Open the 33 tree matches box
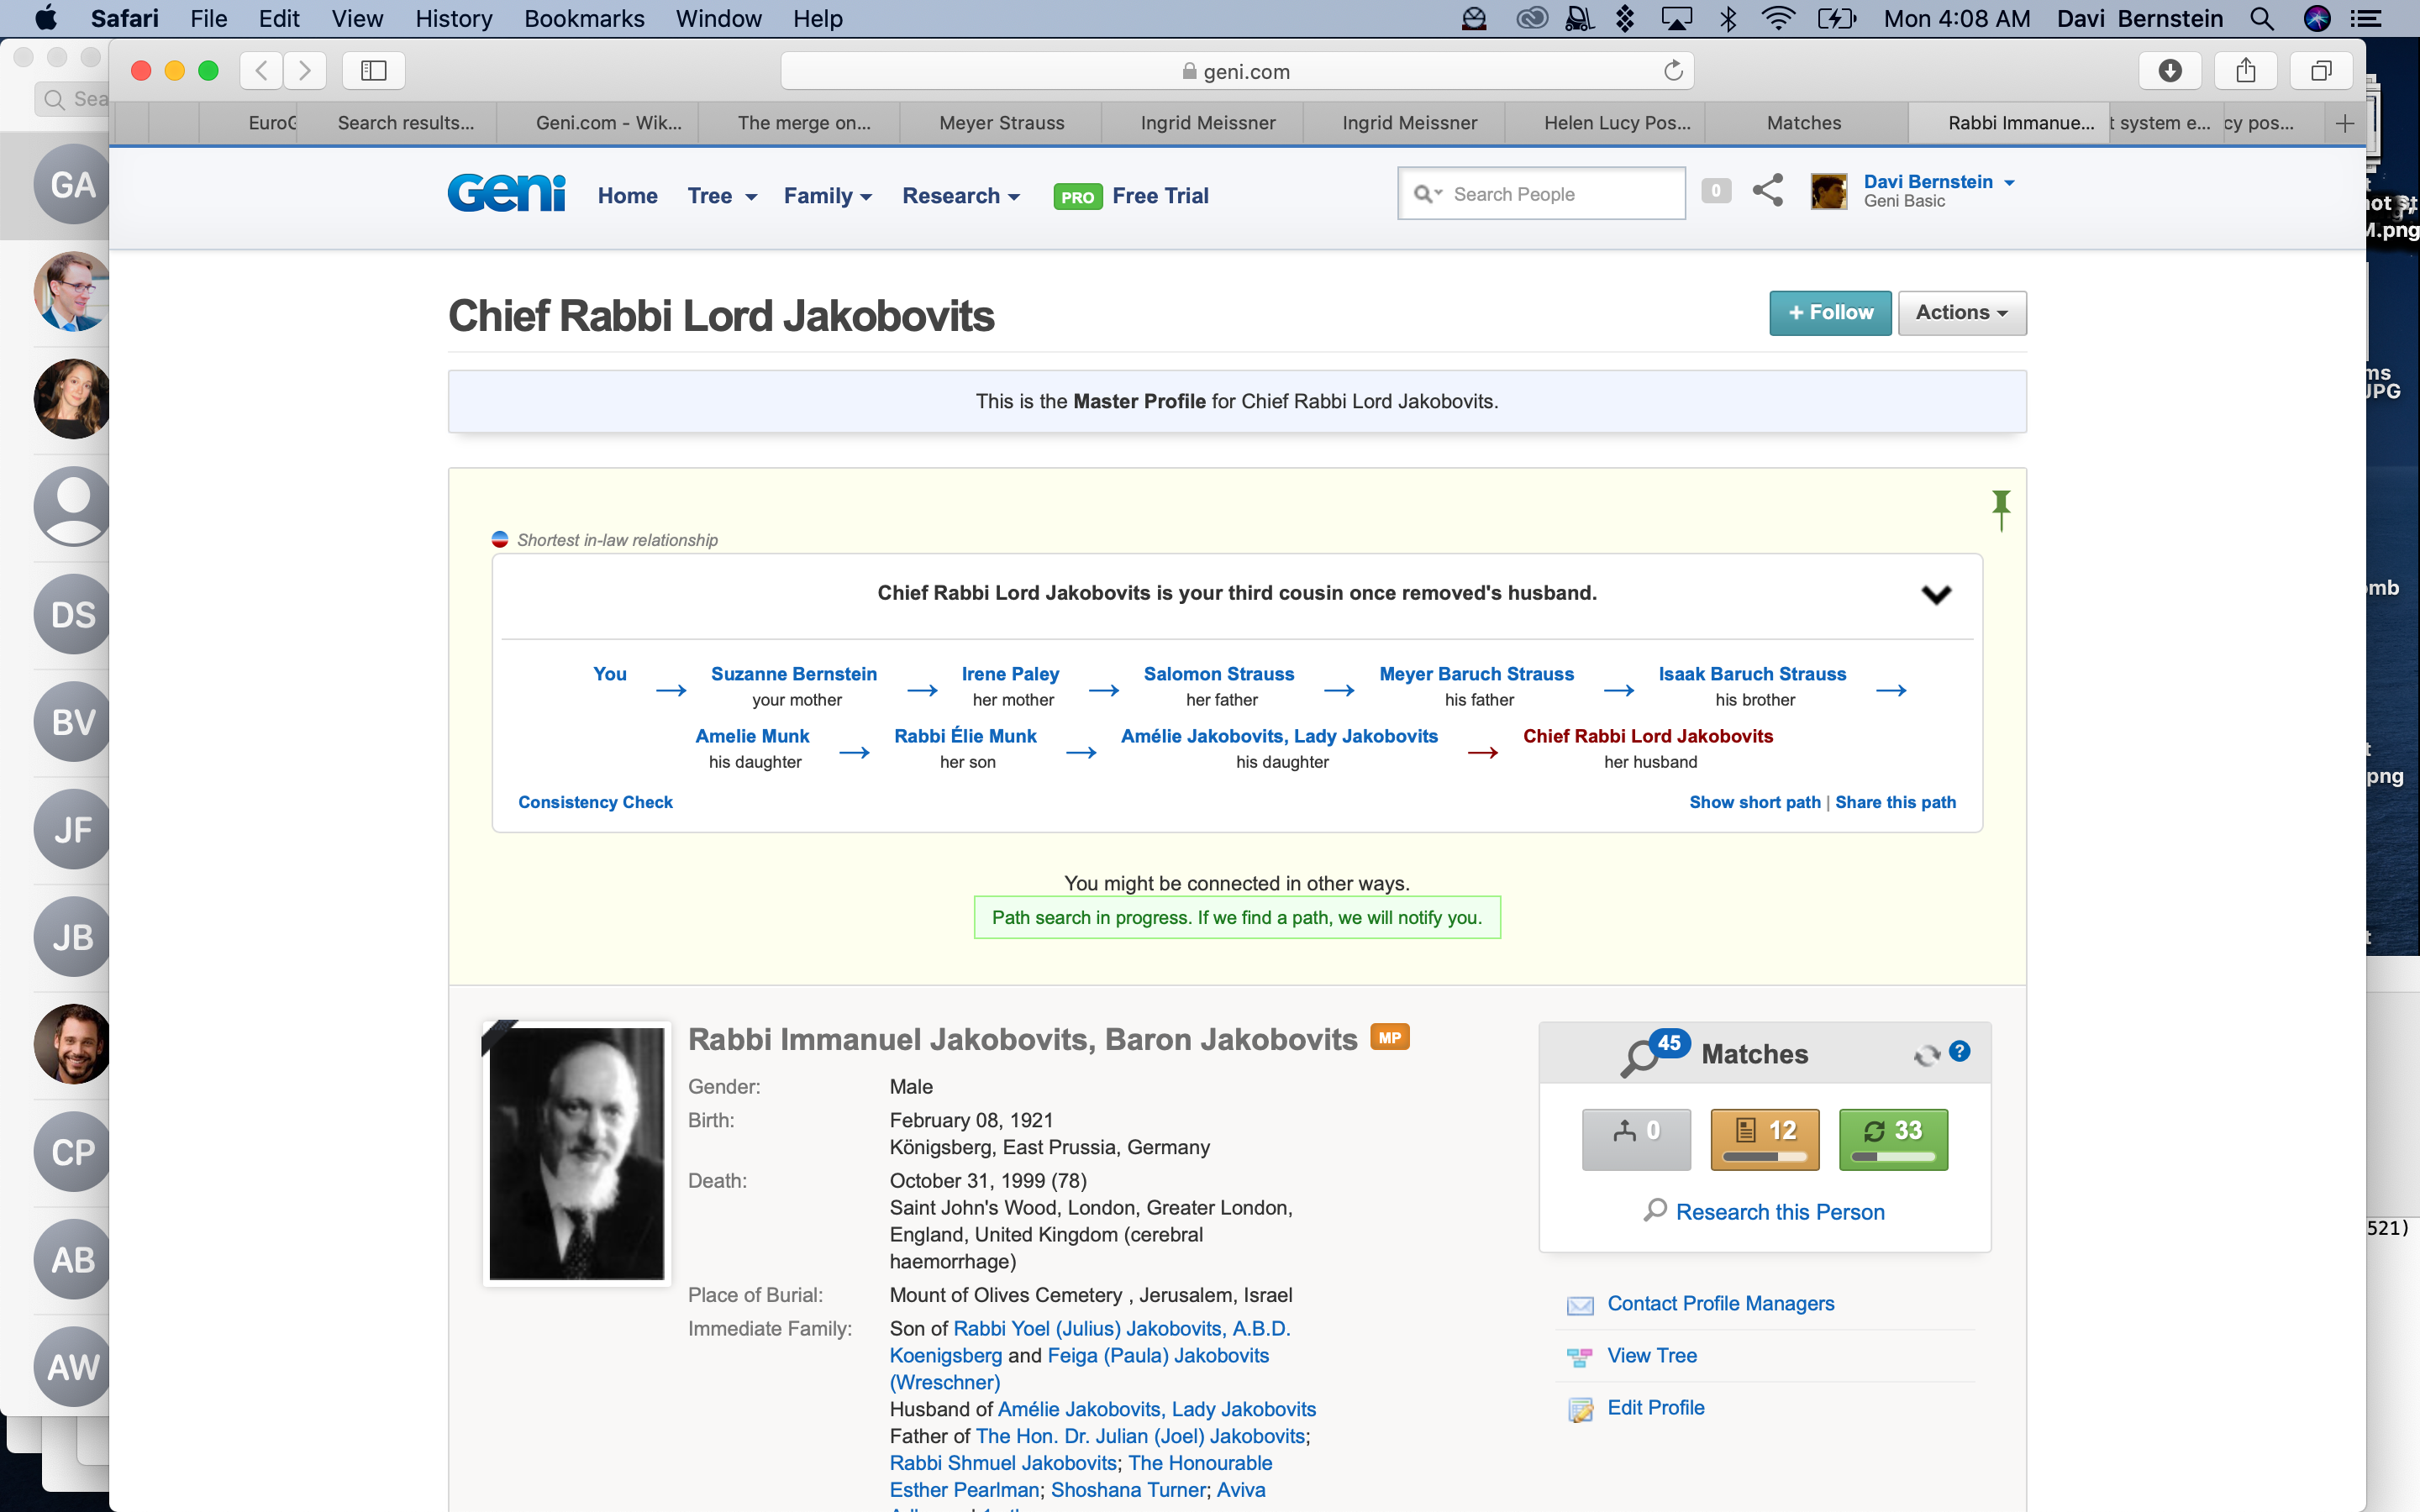The width and height of the screenshot is (2420, 1512). click(1892, 1138)
